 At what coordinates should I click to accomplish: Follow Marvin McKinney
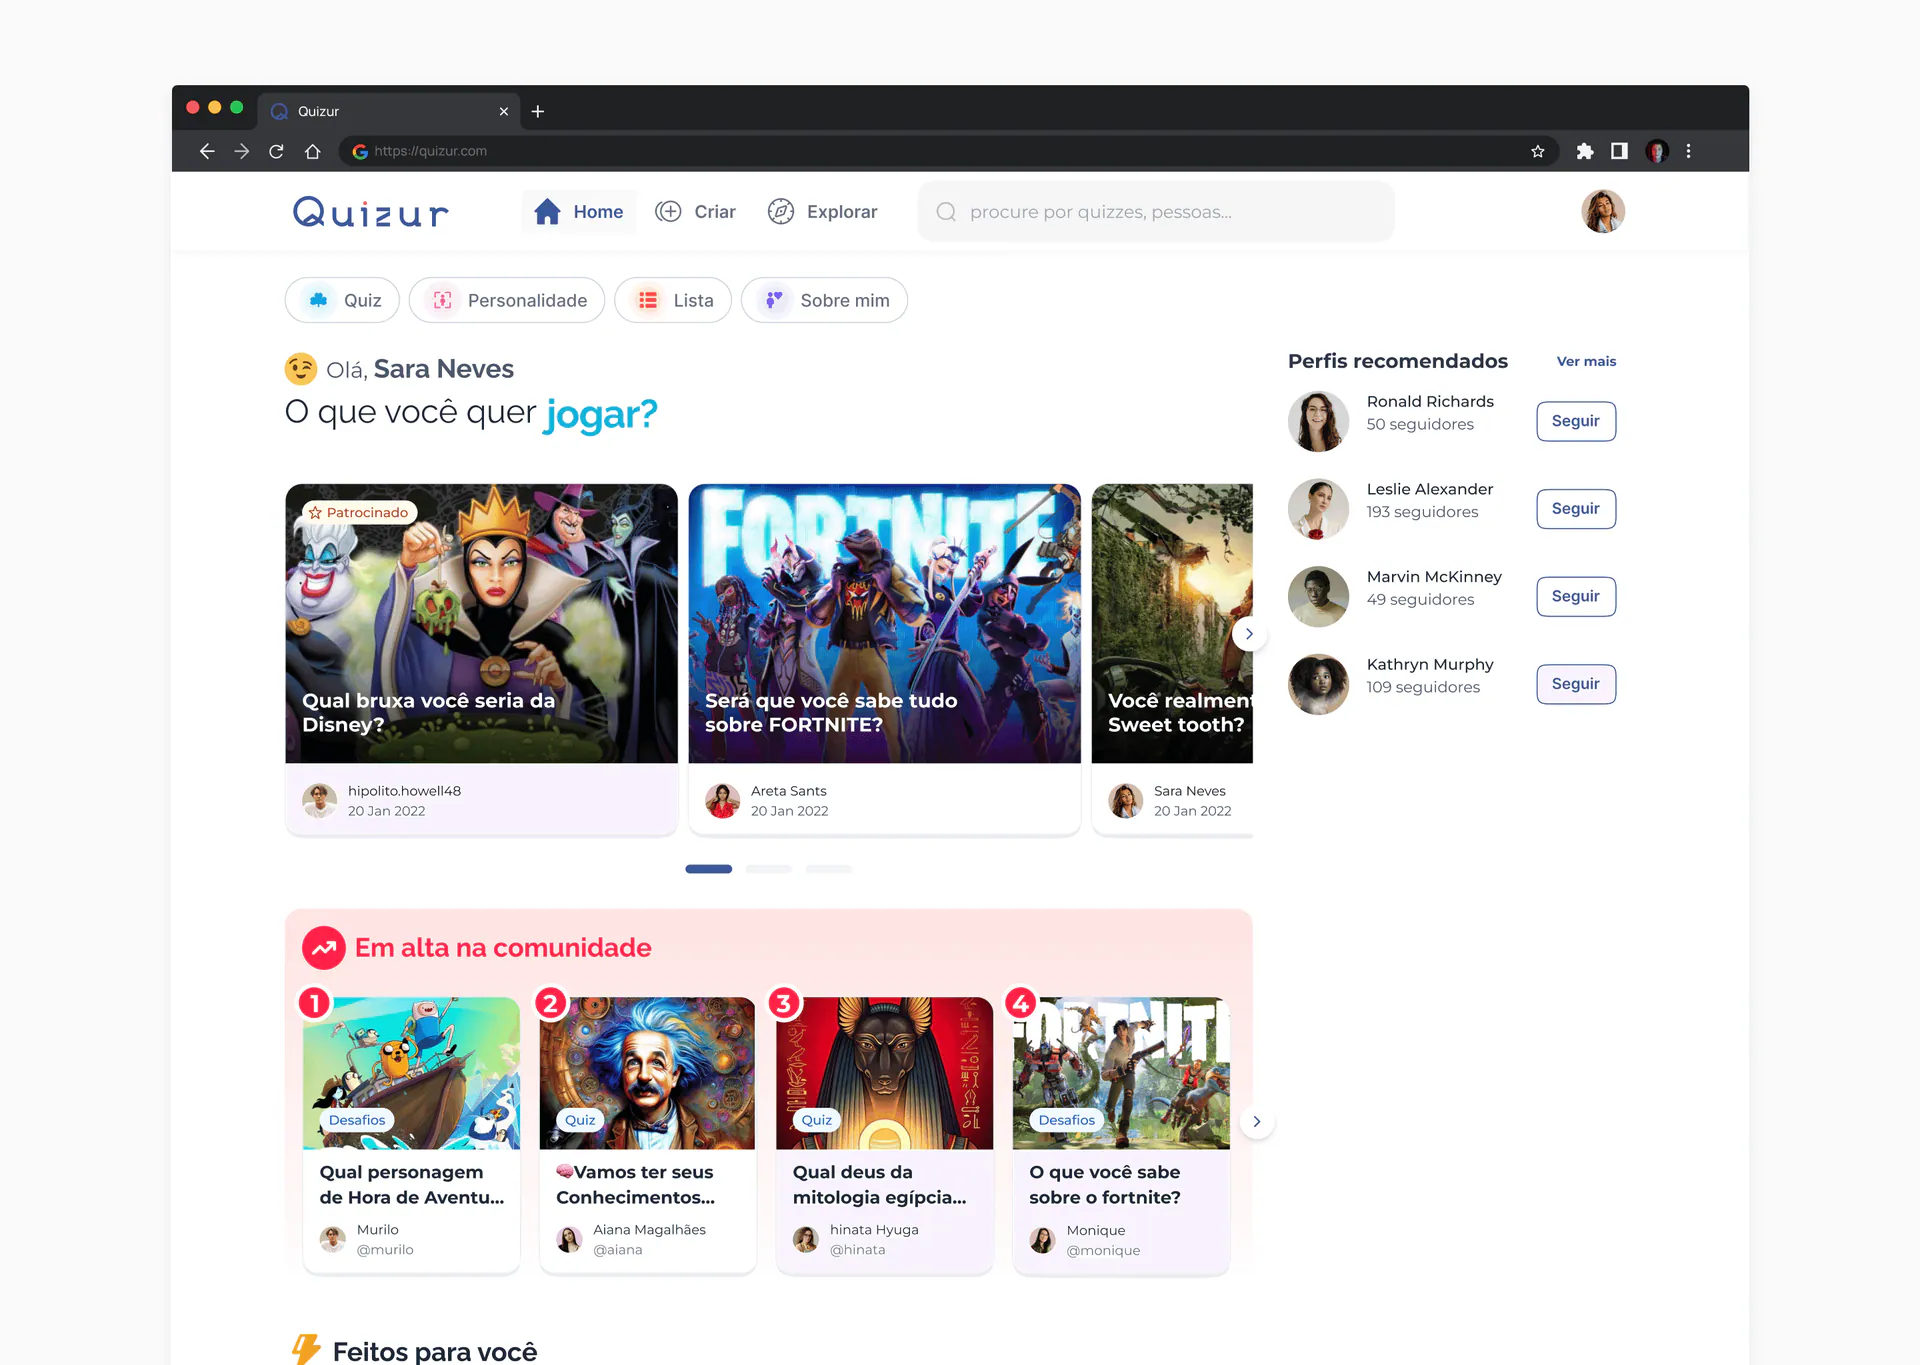[x=1576, y=596]
